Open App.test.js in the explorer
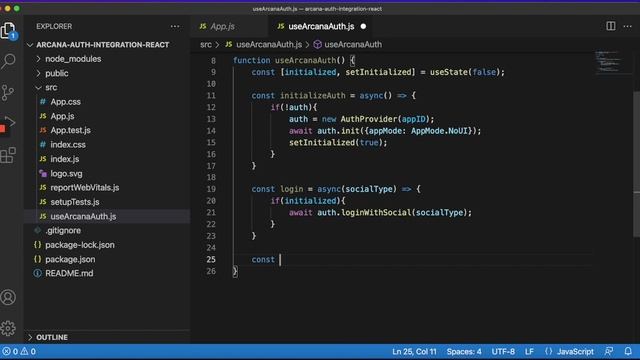640x360 pixels. coord(70,130)
